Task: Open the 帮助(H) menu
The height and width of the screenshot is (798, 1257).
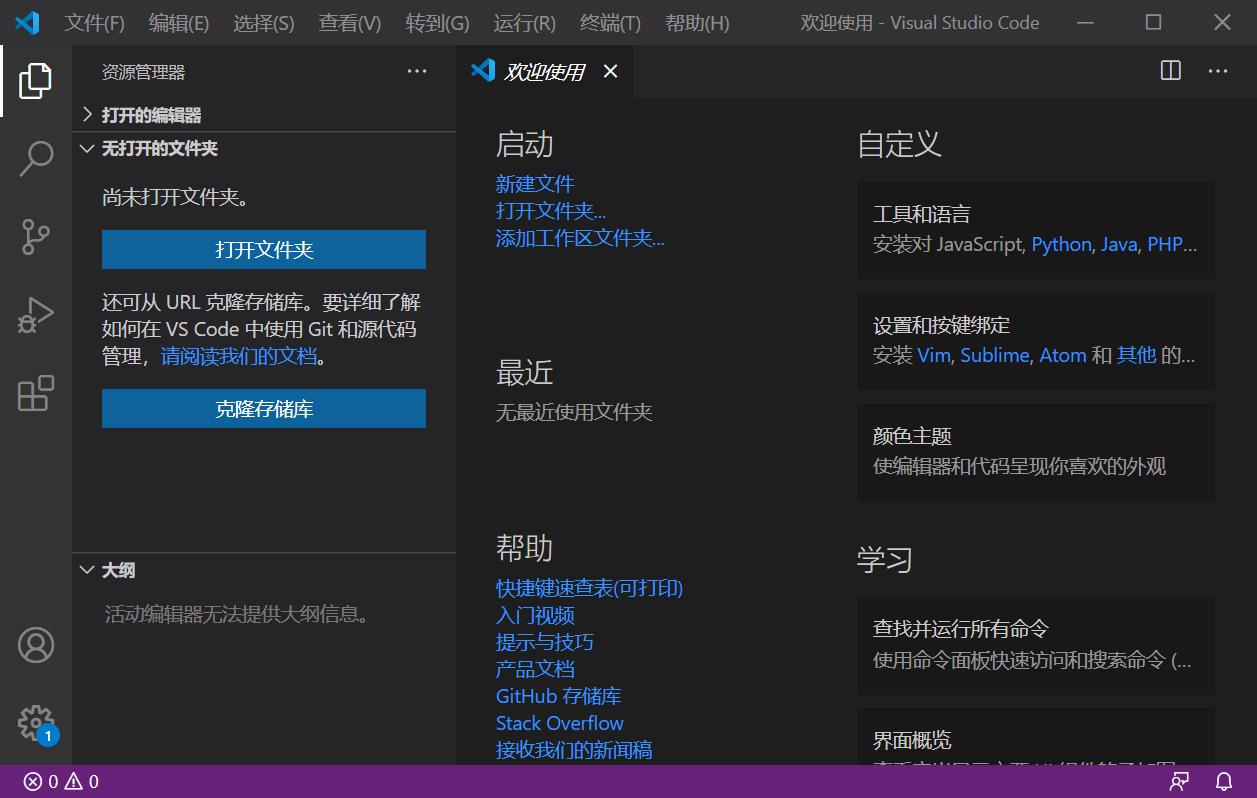Action: [697, 23]
